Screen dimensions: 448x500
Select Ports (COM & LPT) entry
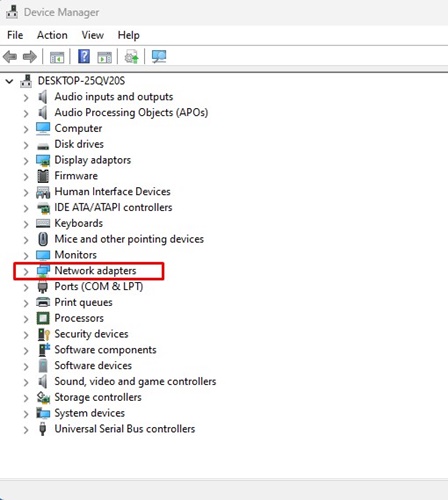tap(99, 286)
